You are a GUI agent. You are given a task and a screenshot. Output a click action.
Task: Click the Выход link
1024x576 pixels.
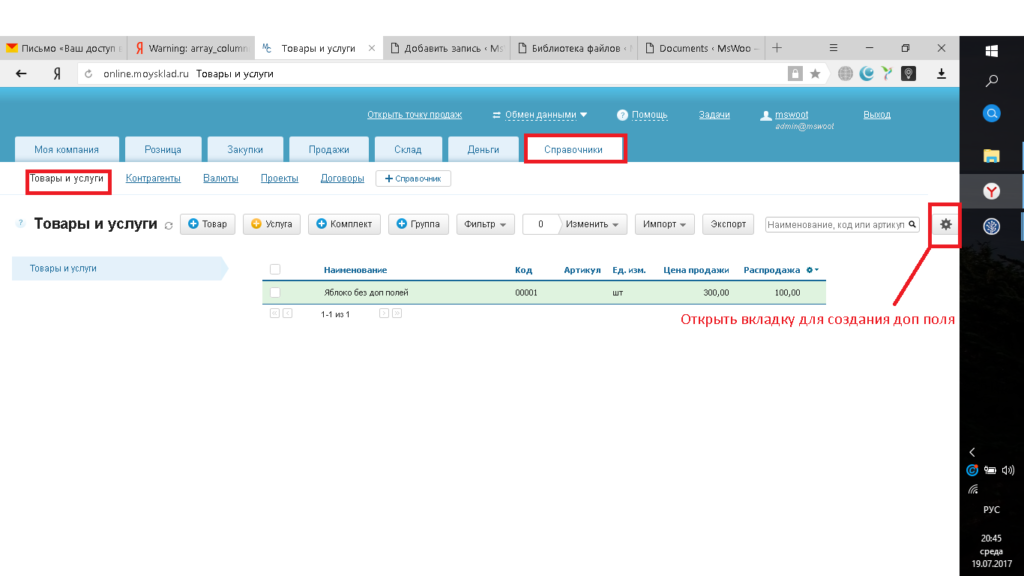pos(876,114)
